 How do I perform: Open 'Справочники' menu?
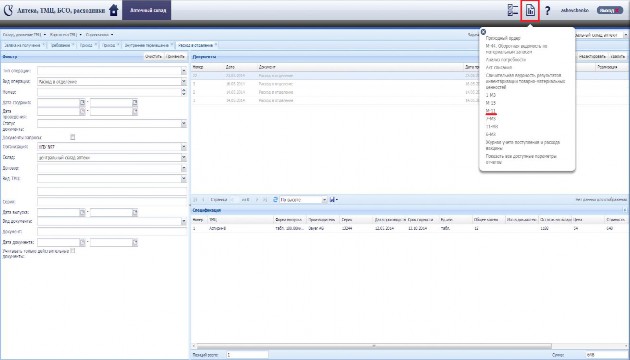tap(99, 35)
